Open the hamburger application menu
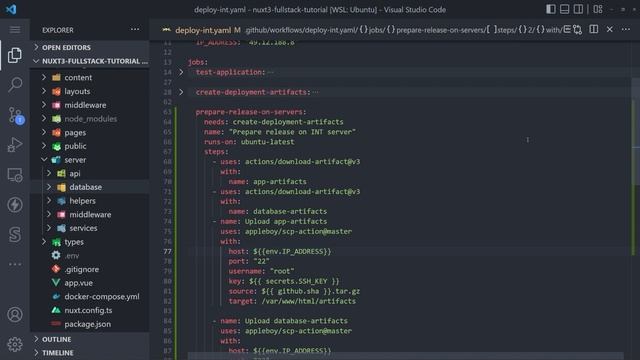This screenshot has width=640, height=360. click(x=15, y=30)
